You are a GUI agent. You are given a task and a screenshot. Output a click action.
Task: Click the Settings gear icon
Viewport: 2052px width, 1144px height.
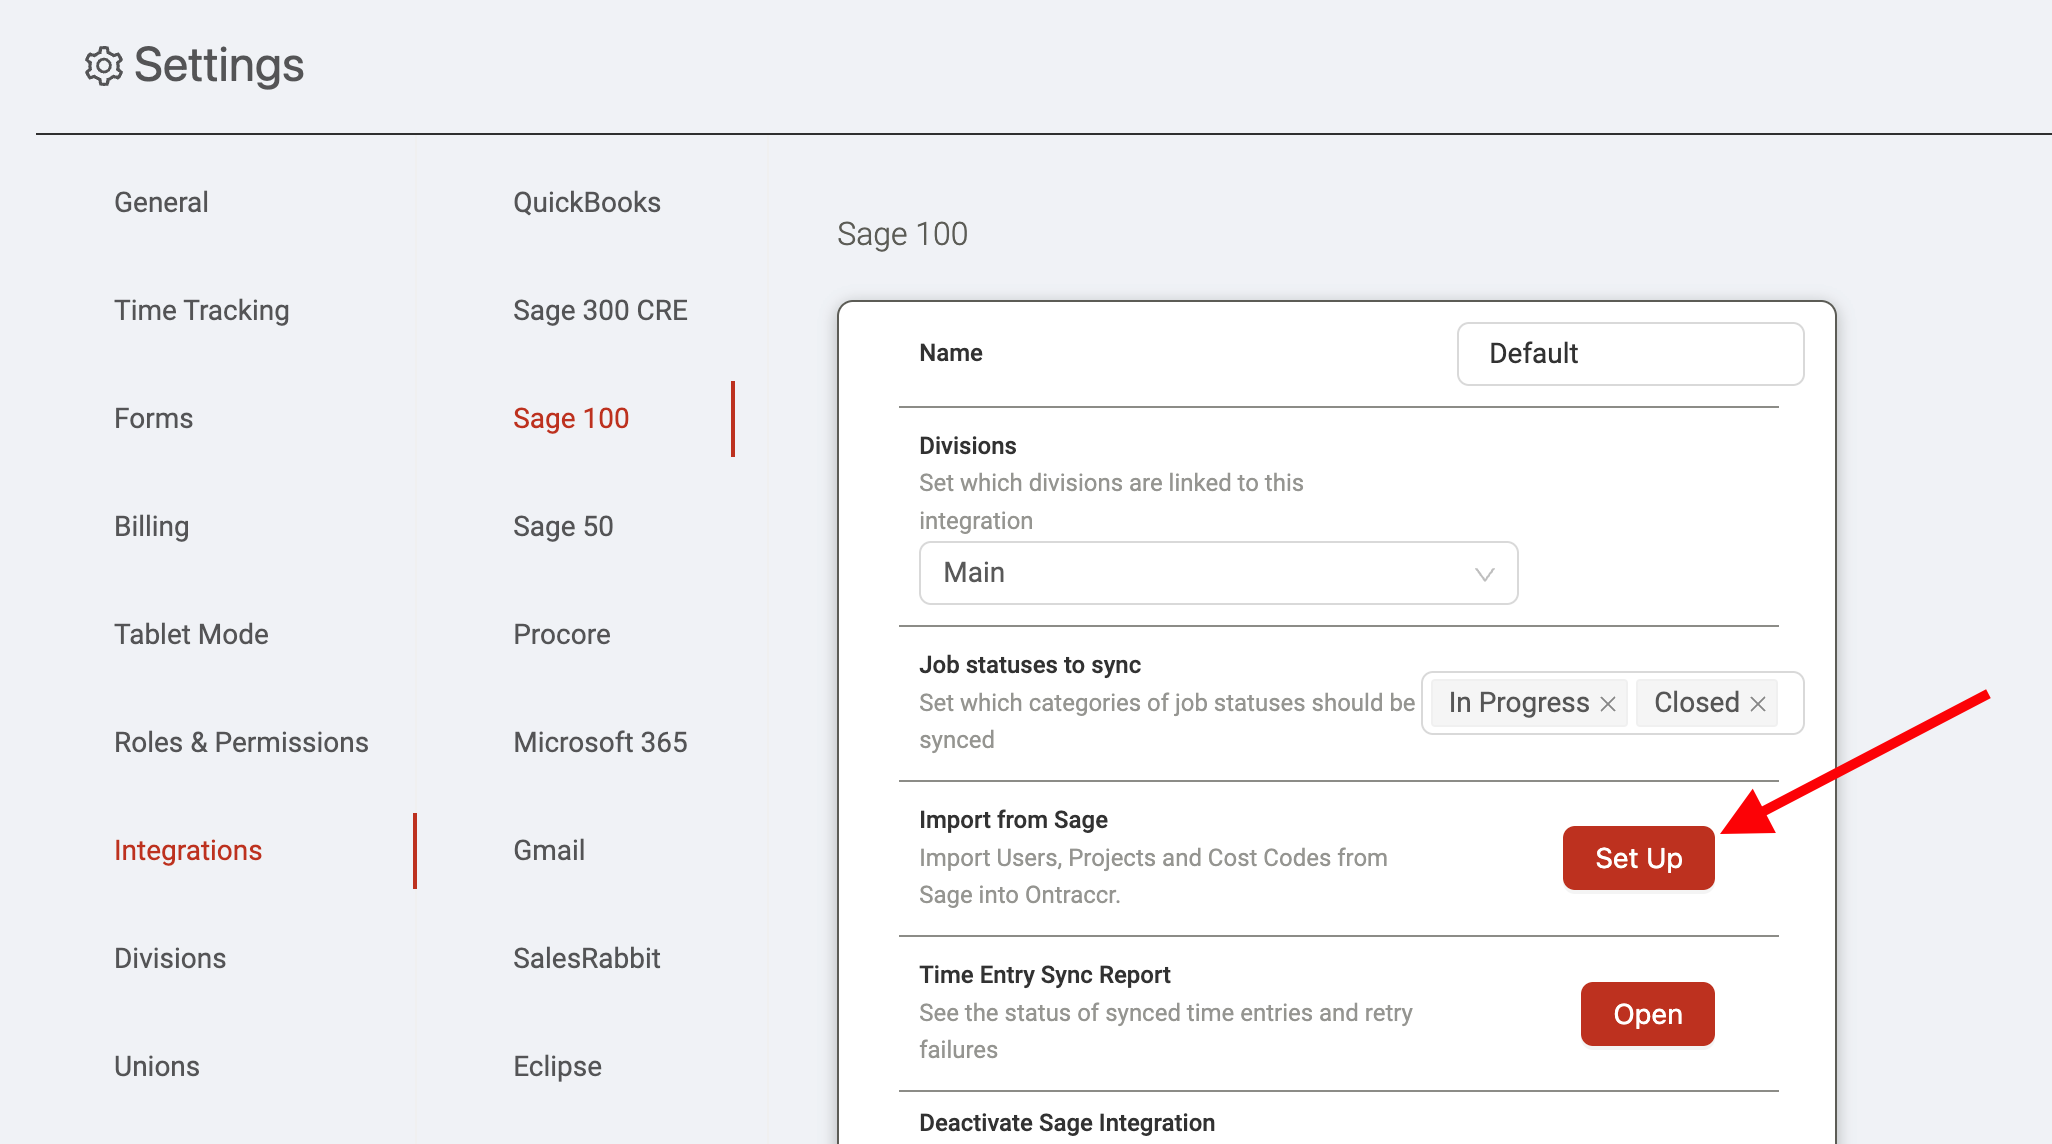(103, 66)
